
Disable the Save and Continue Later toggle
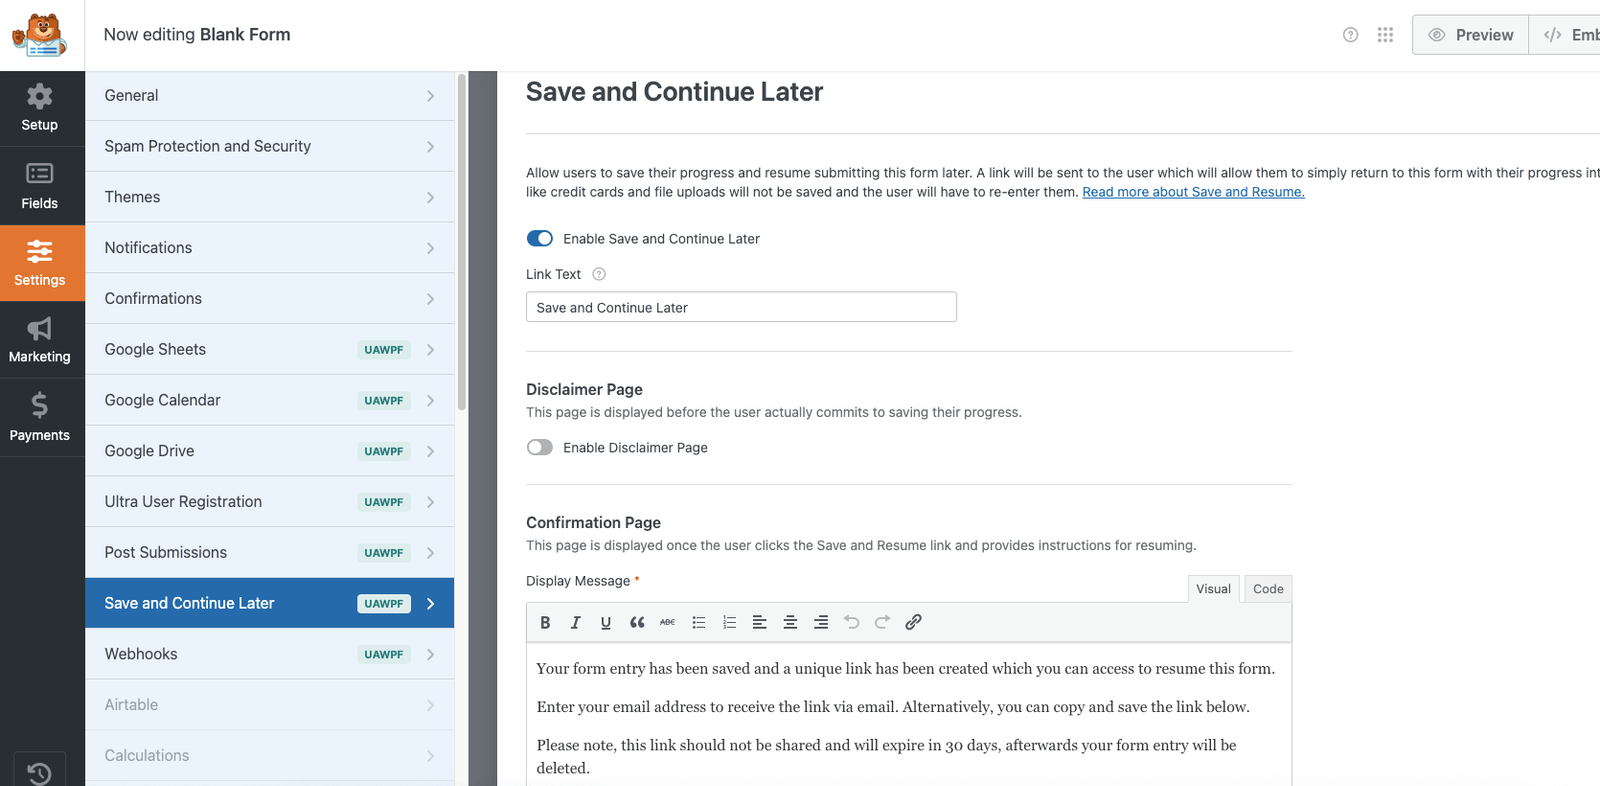540,238
